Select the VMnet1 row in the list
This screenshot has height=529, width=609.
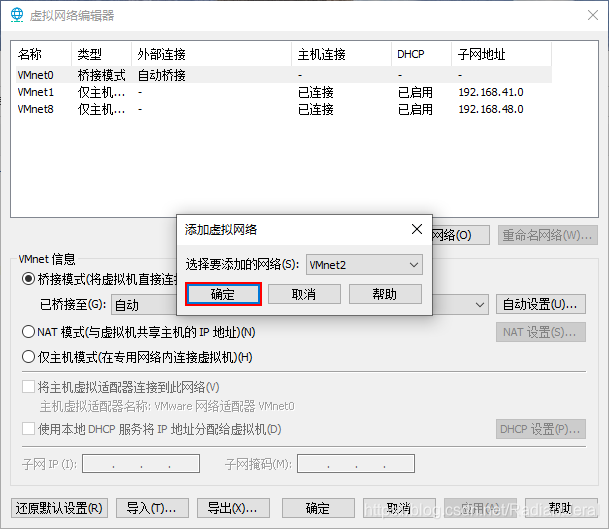click(284, 92)
